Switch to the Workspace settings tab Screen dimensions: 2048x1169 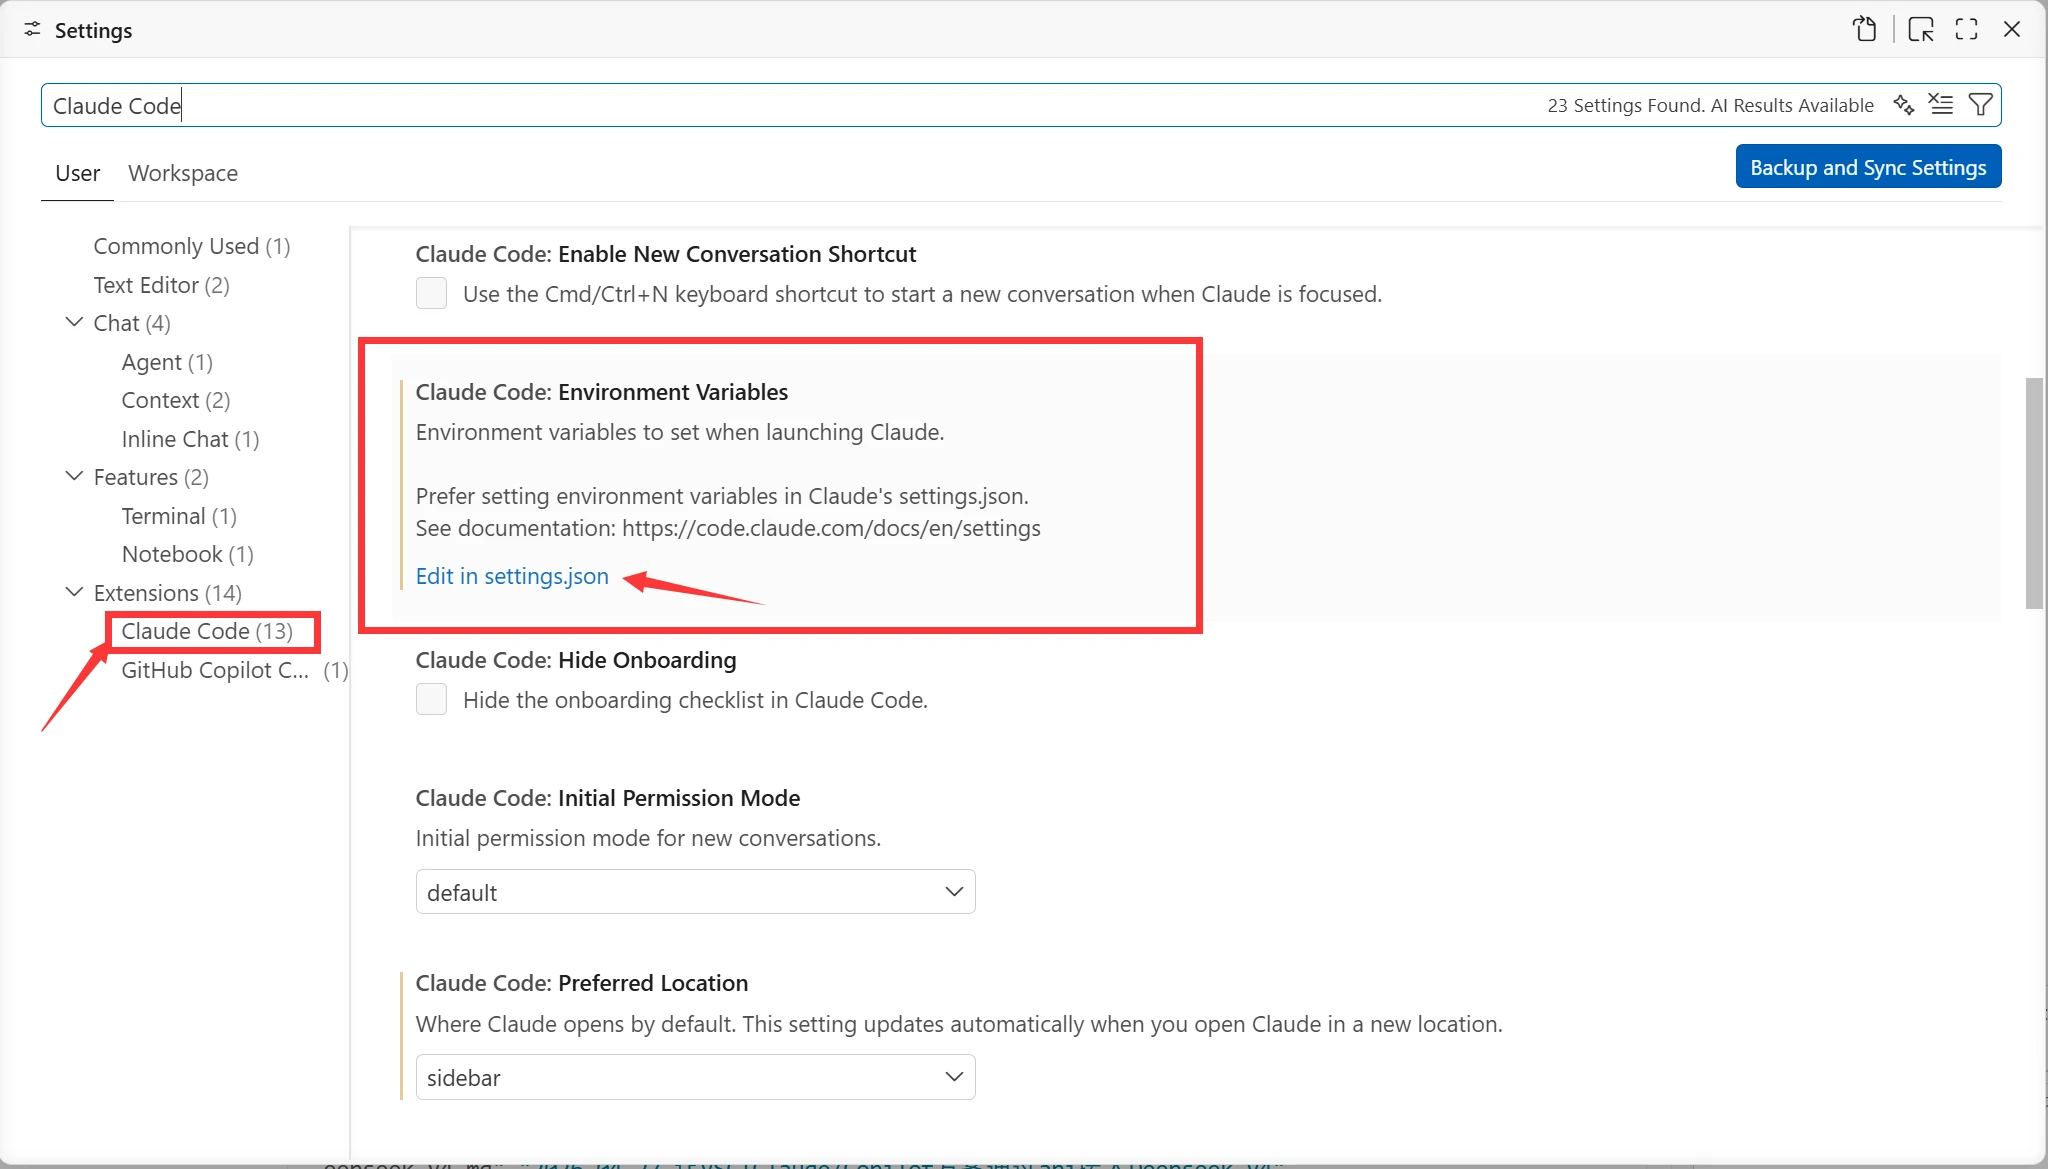[183, 173]
